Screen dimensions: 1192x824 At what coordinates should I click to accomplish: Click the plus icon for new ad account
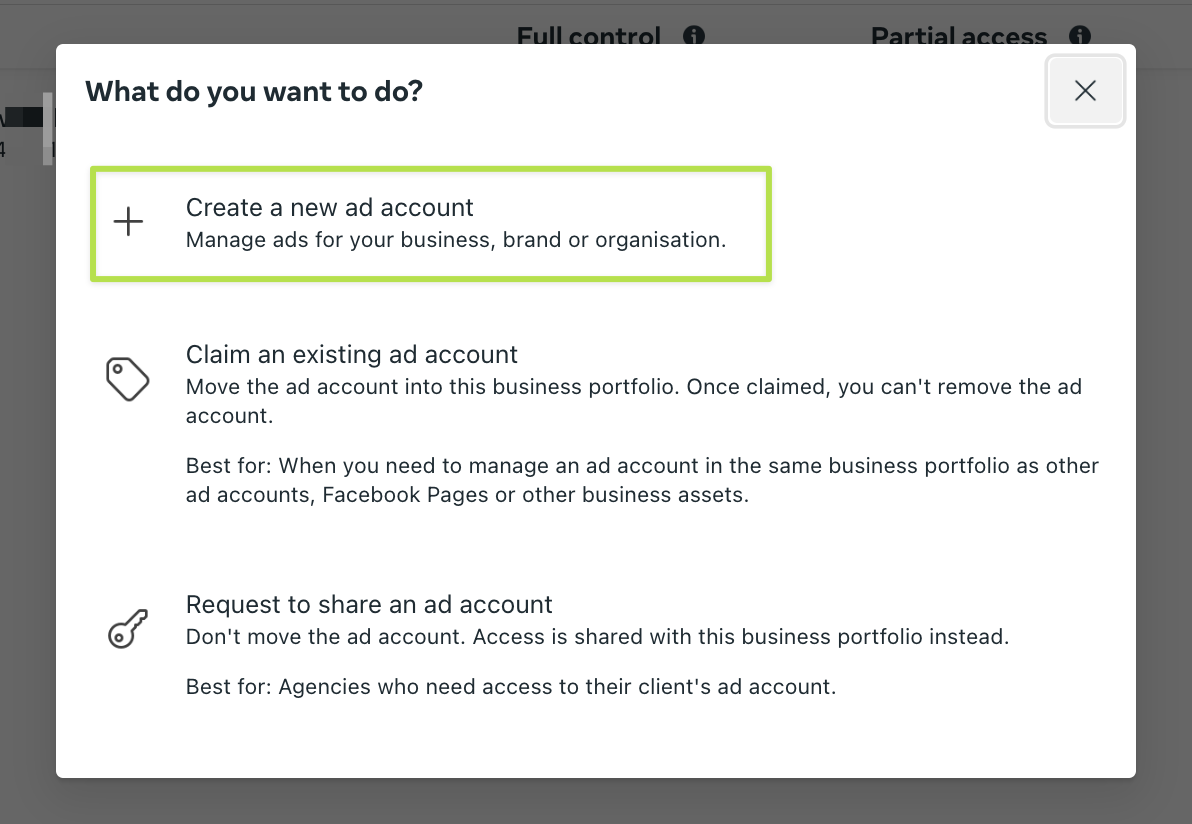click(x=128, y=222)
